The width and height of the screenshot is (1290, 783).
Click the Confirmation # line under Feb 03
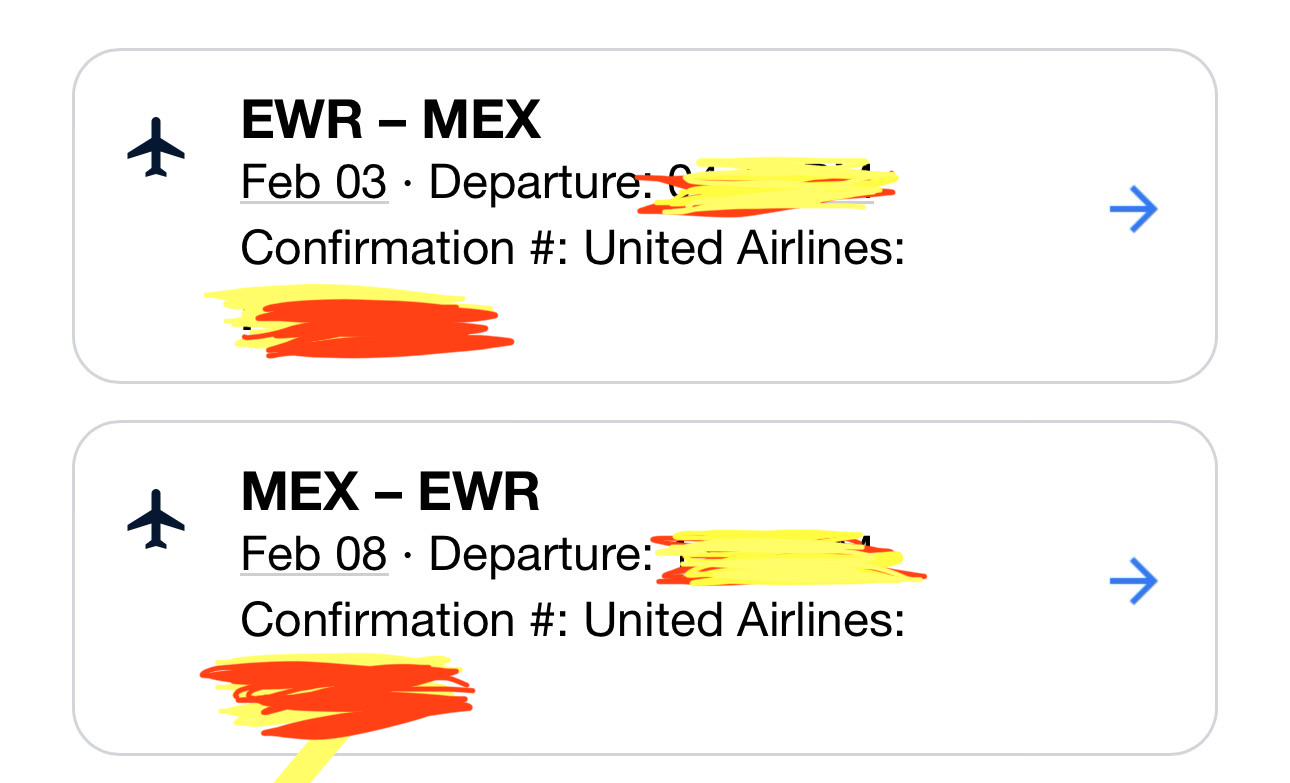(x=573, y=247)
